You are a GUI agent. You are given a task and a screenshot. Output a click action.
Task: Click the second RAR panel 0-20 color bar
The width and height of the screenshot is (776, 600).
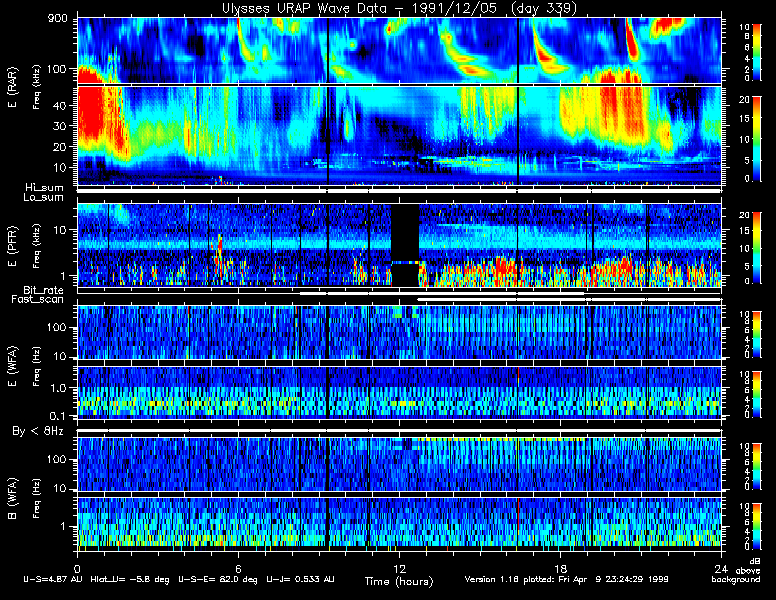click(x=757, y=139)
